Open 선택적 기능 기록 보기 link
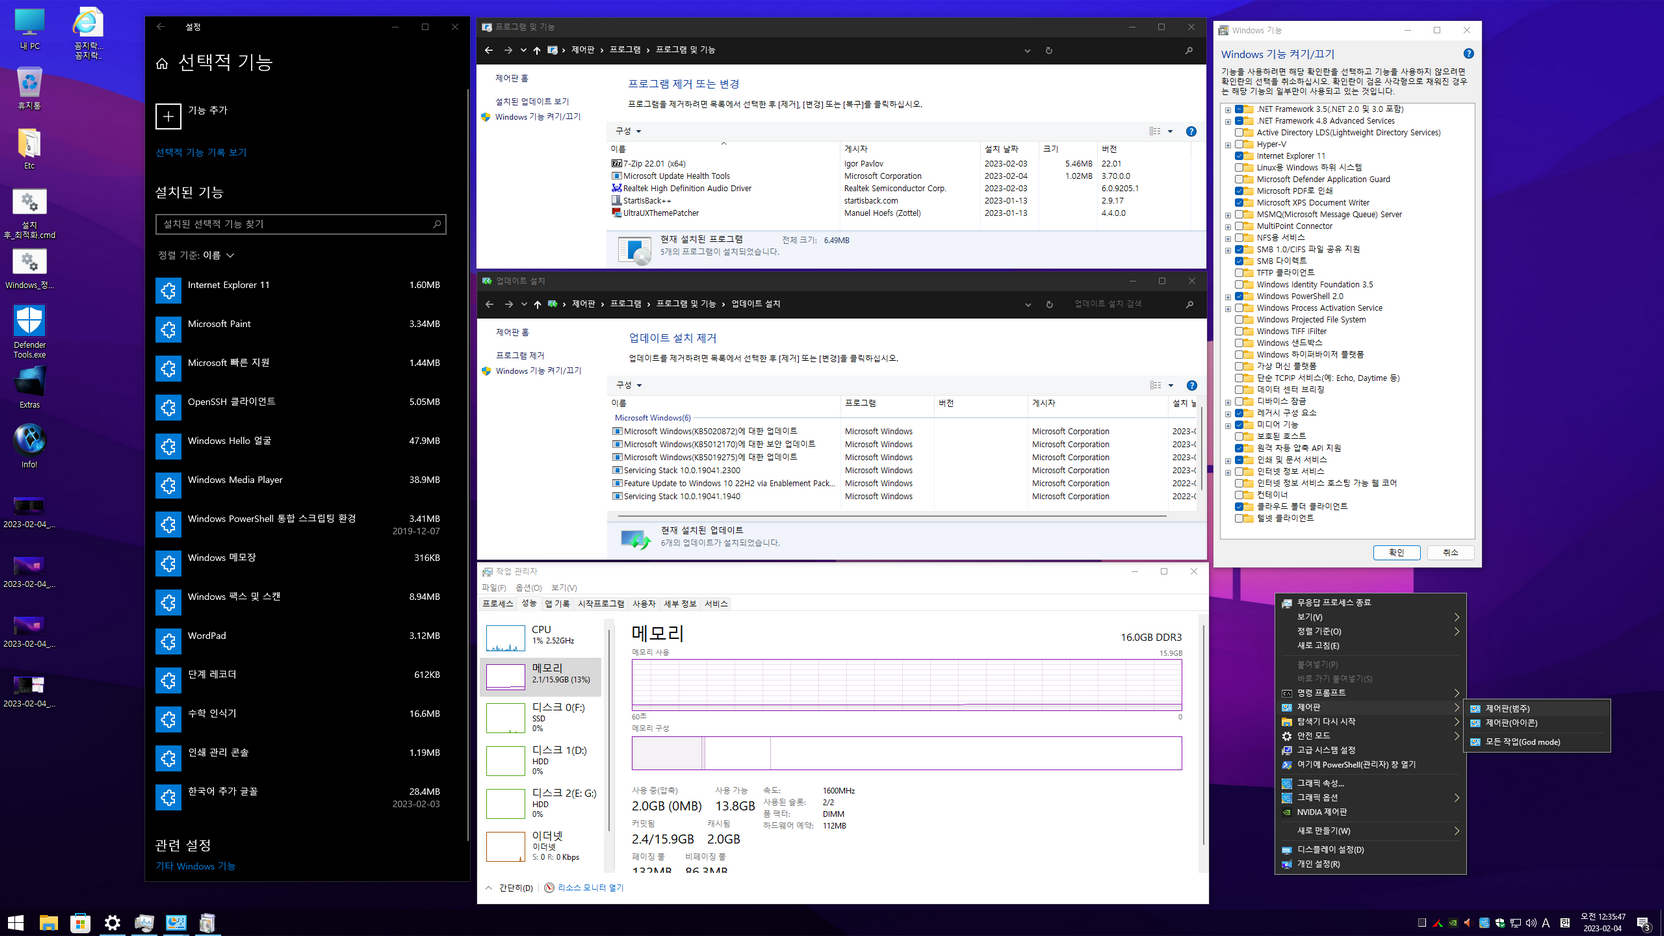 click(201, 153)
